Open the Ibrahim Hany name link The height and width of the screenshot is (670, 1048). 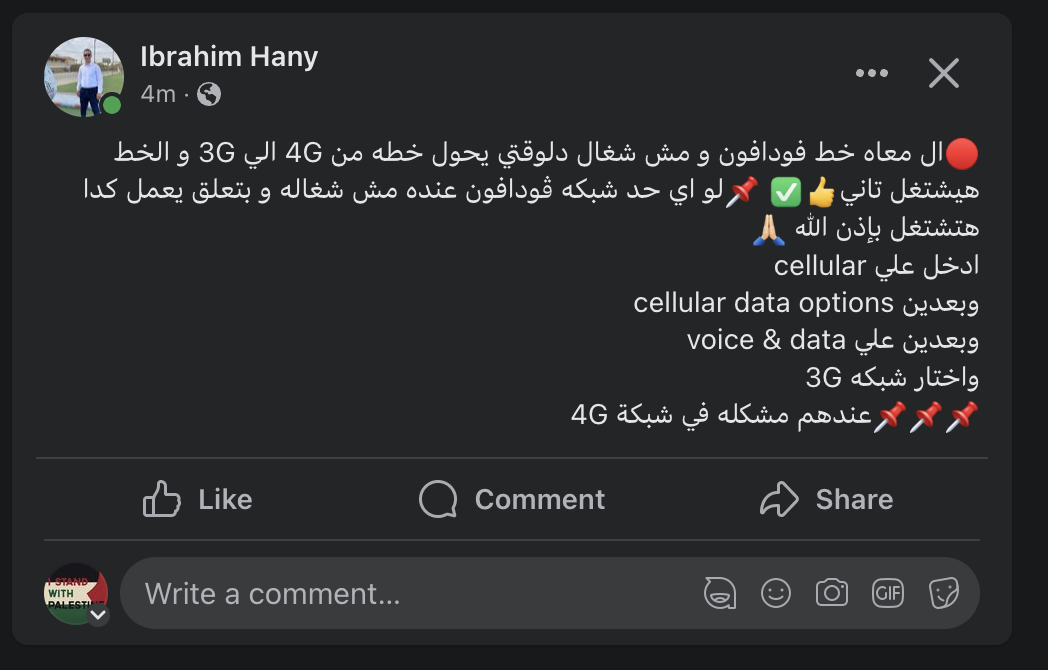[229, 57]
